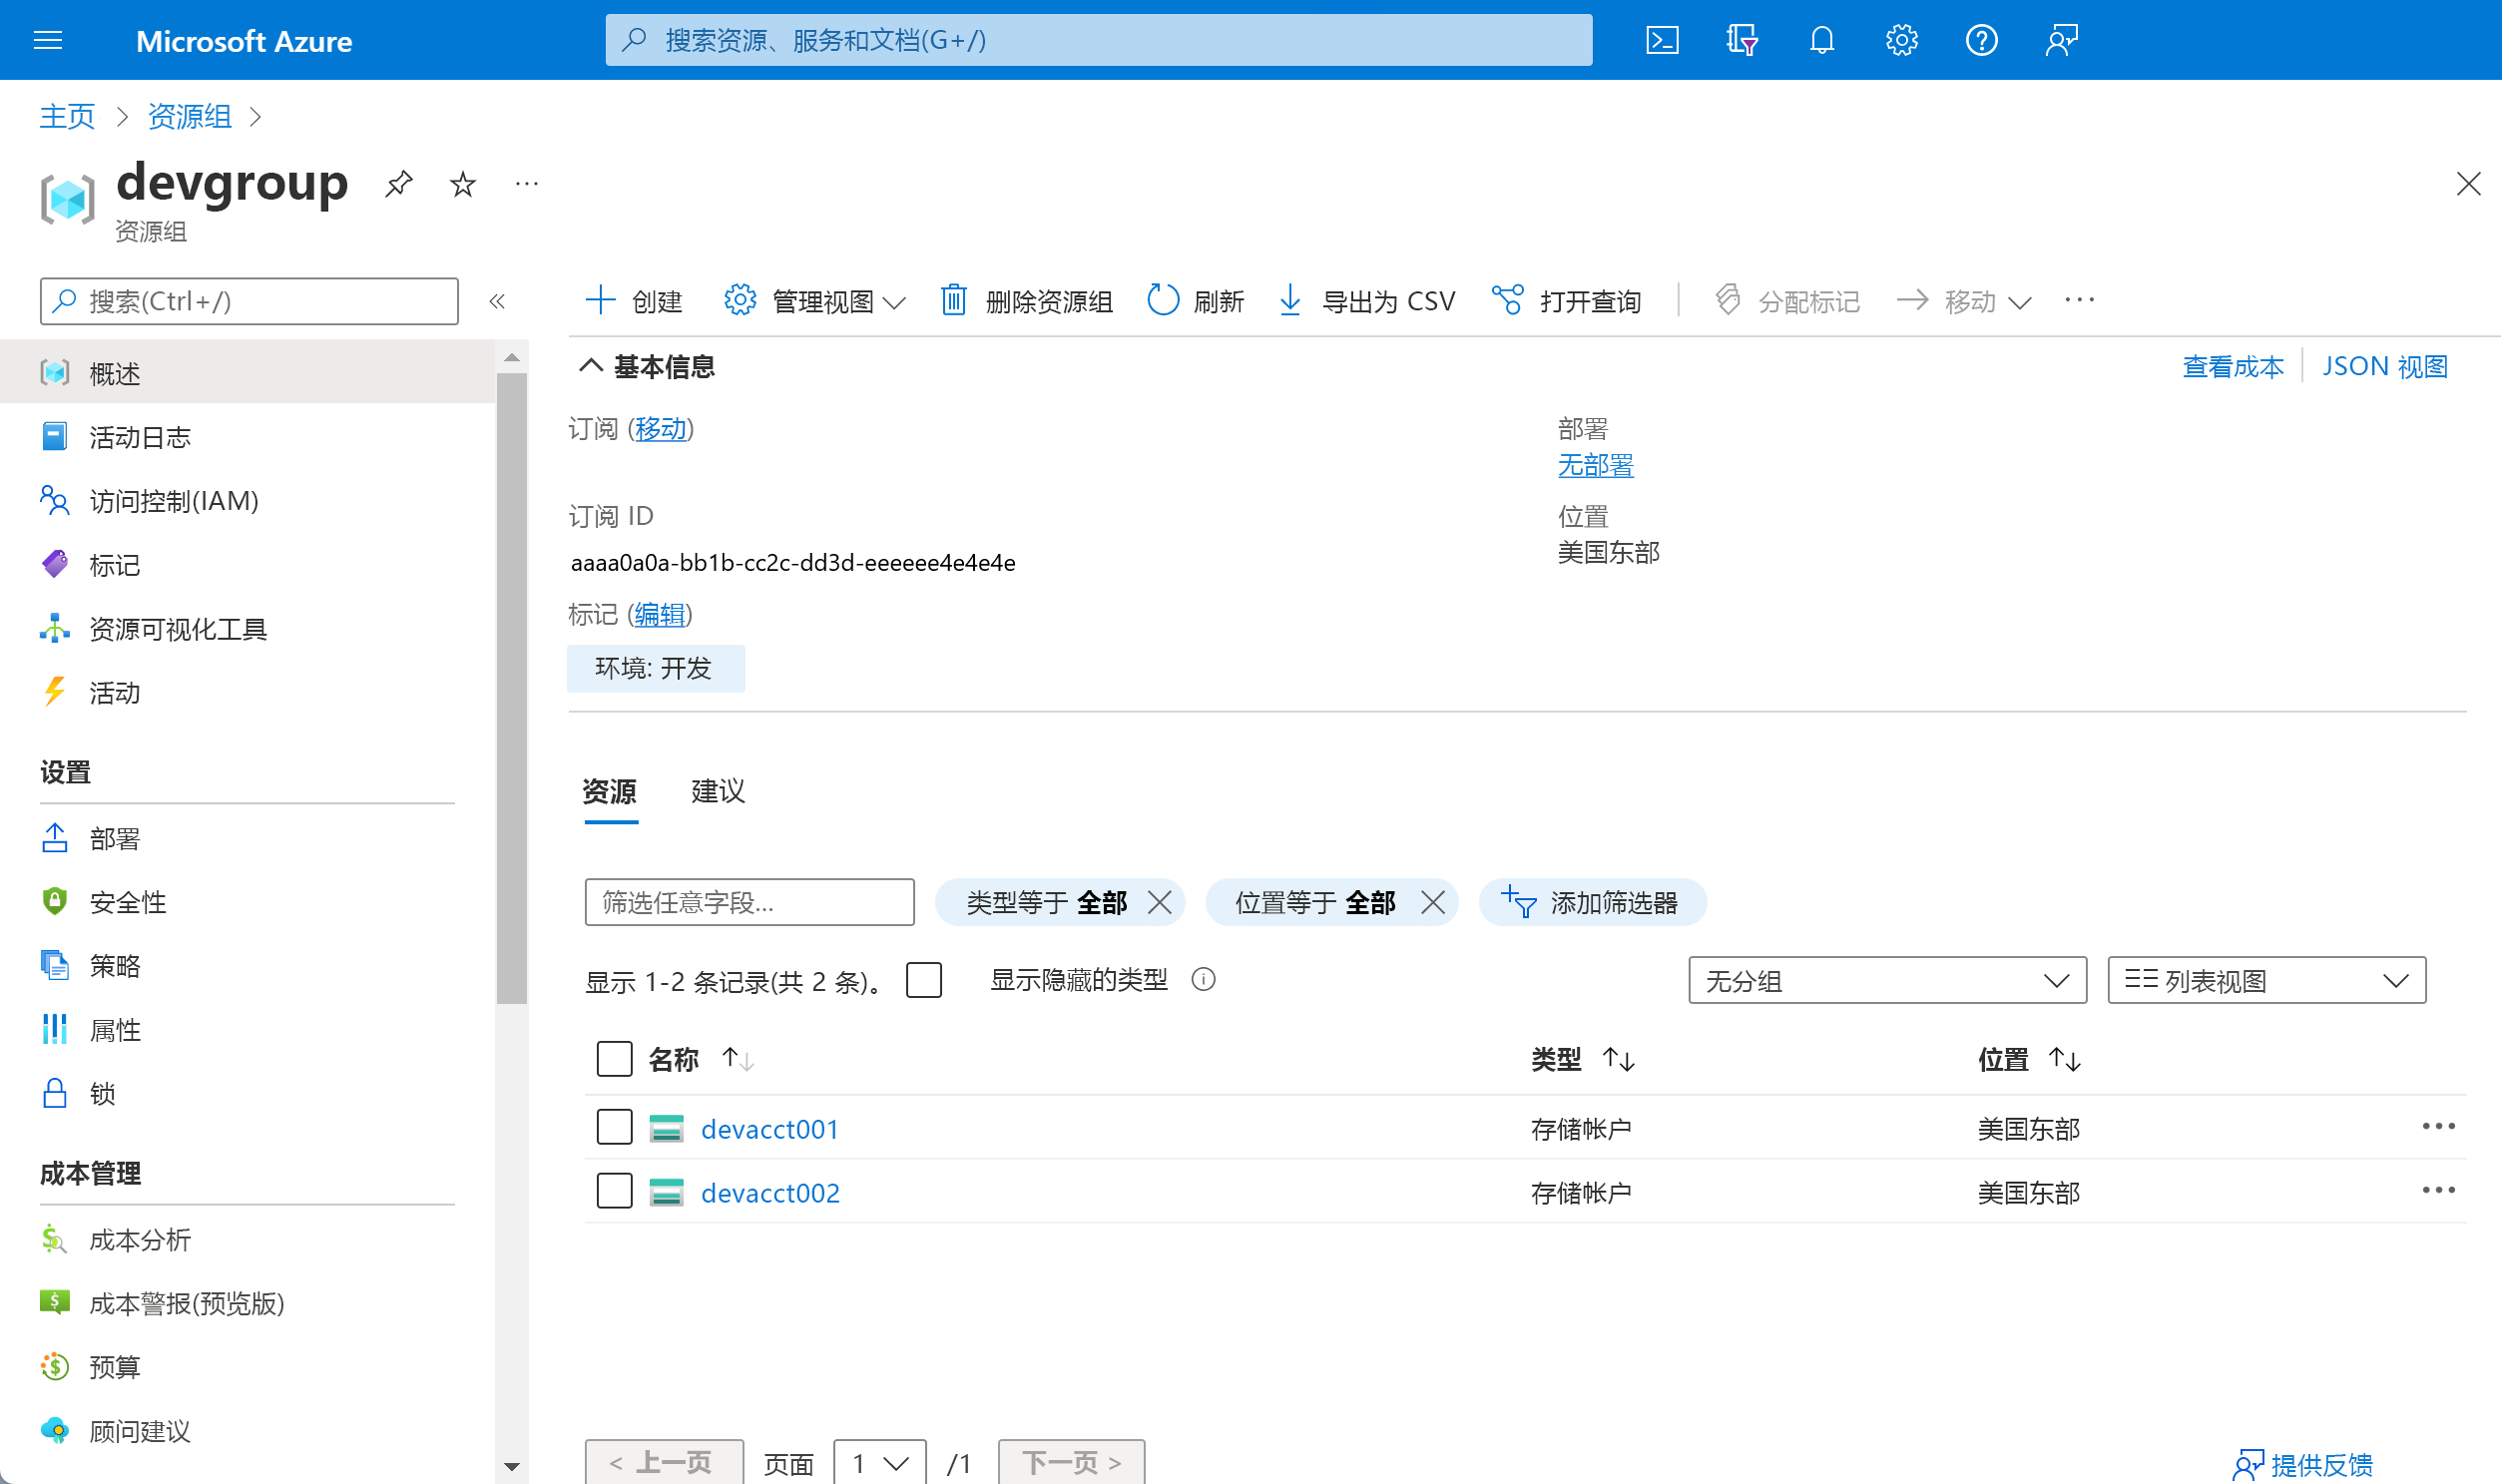Image resolution: width=2502 pixels, height=1484 pixels.
Task: Launch Cloud Shell from top bar
Action: point(1662,40)
